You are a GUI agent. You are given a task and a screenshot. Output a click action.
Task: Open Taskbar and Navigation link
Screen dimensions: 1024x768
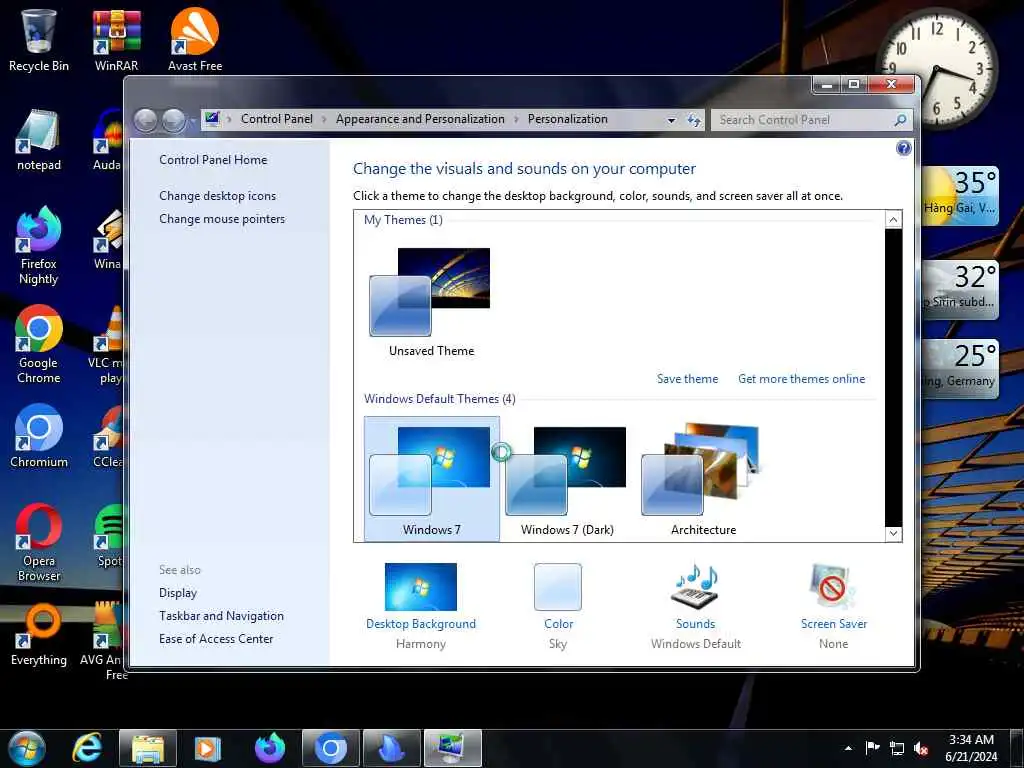tap(221, 616)
